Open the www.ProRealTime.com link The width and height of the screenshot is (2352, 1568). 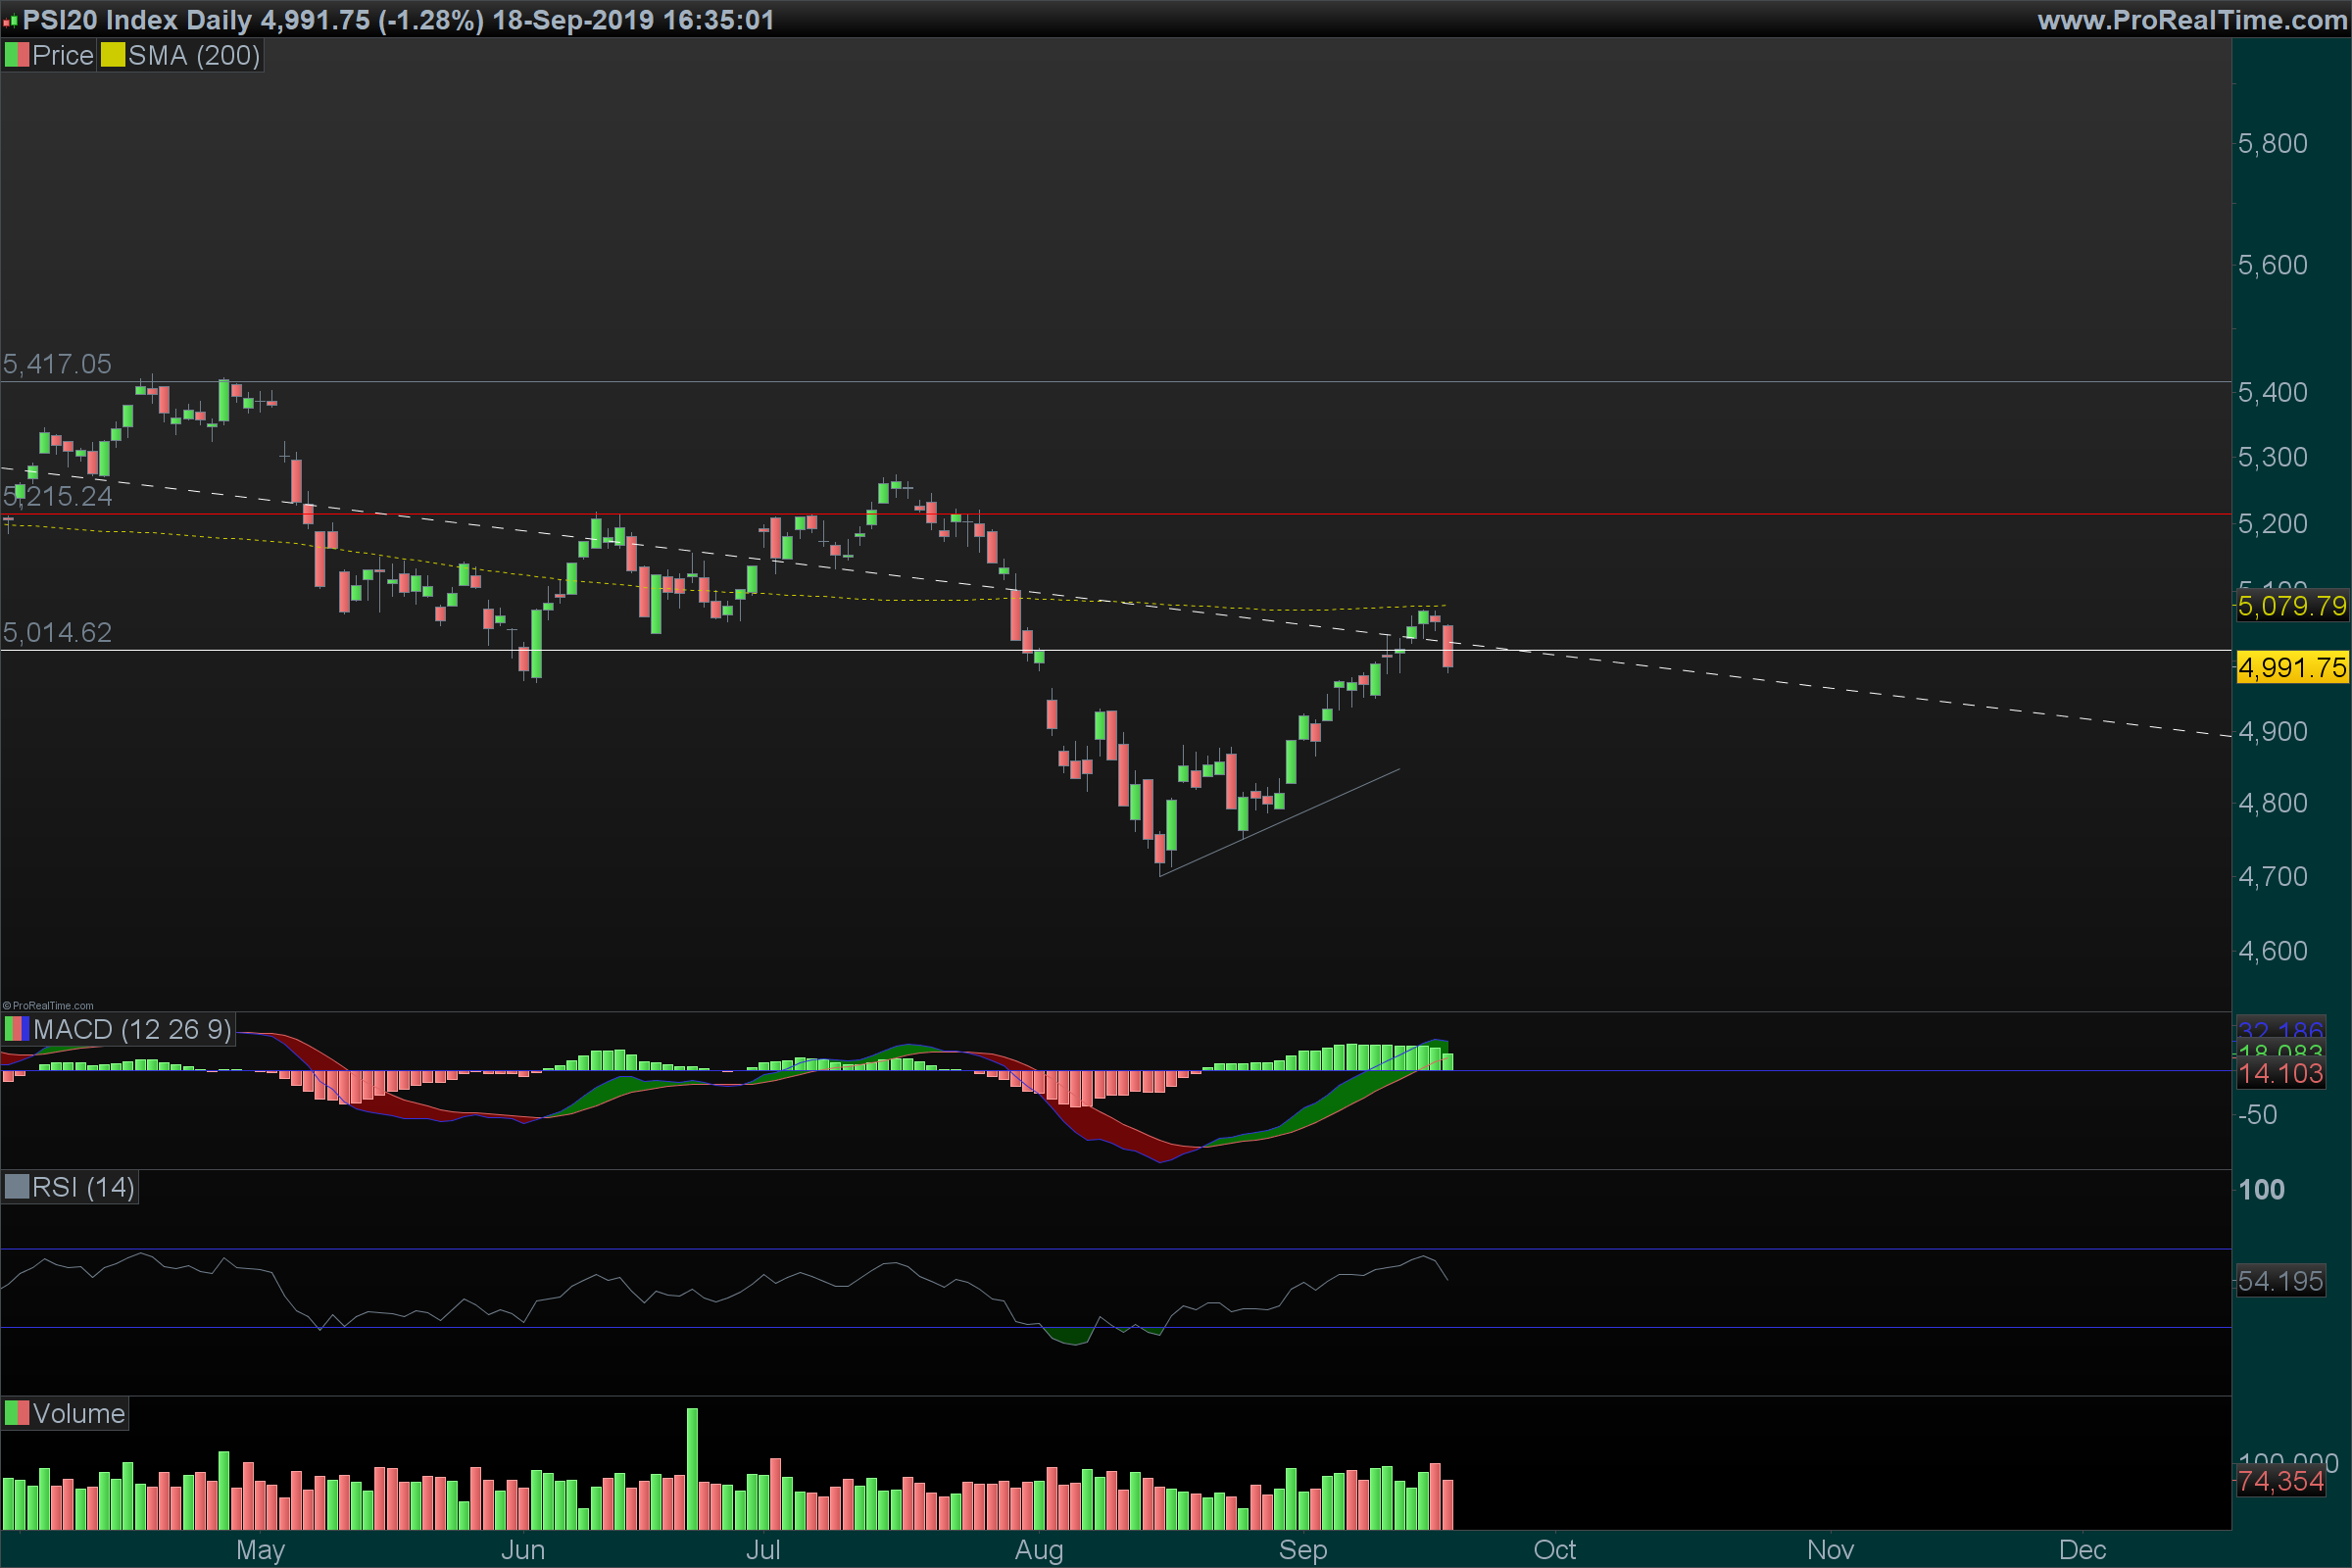coord(2192,20)
